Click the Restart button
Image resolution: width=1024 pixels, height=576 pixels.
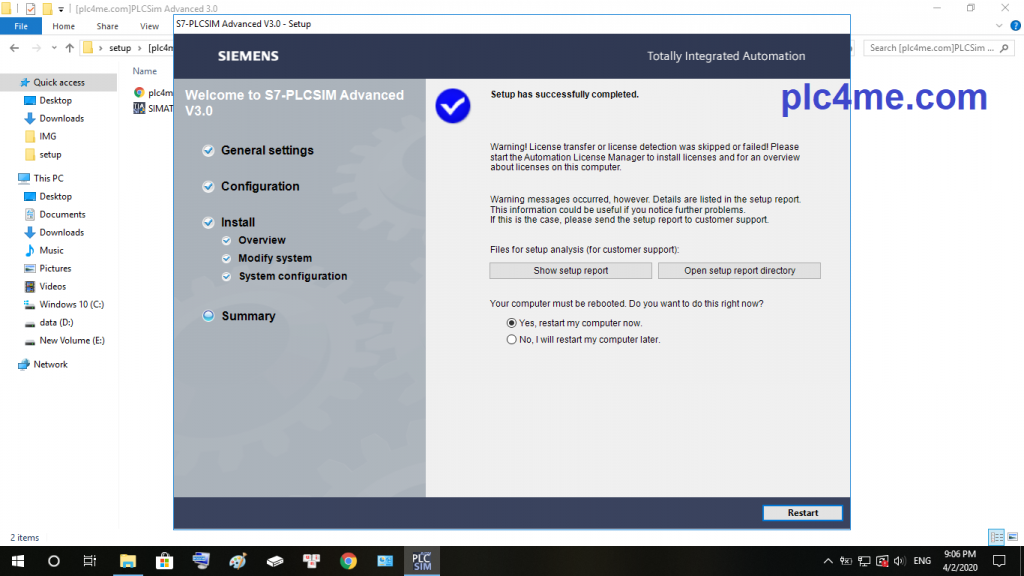pos(802,513)
